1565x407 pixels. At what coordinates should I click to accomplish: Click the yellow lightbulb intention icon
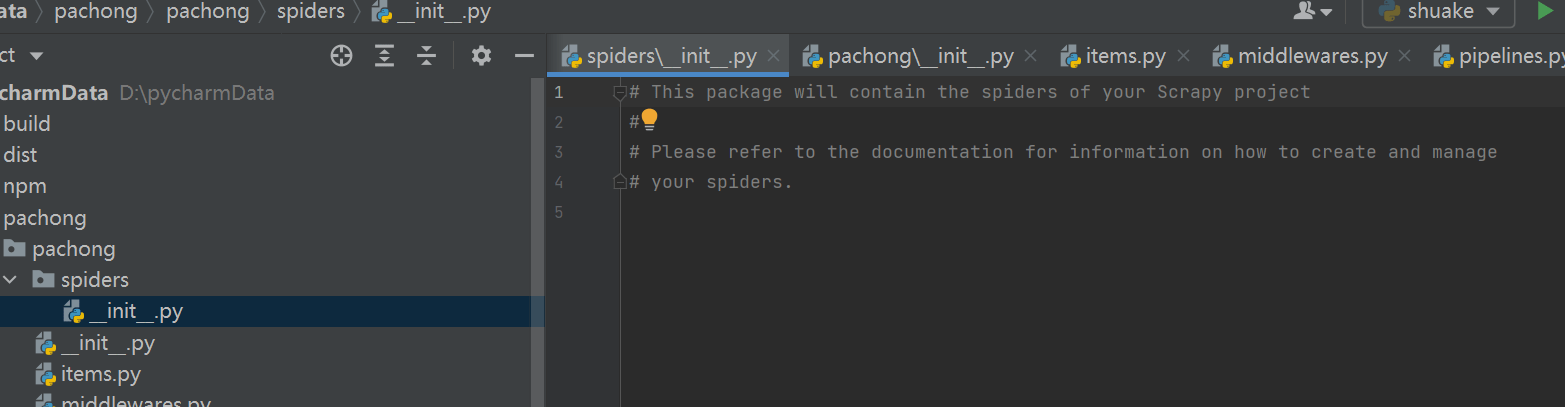[x=649, y=121]
